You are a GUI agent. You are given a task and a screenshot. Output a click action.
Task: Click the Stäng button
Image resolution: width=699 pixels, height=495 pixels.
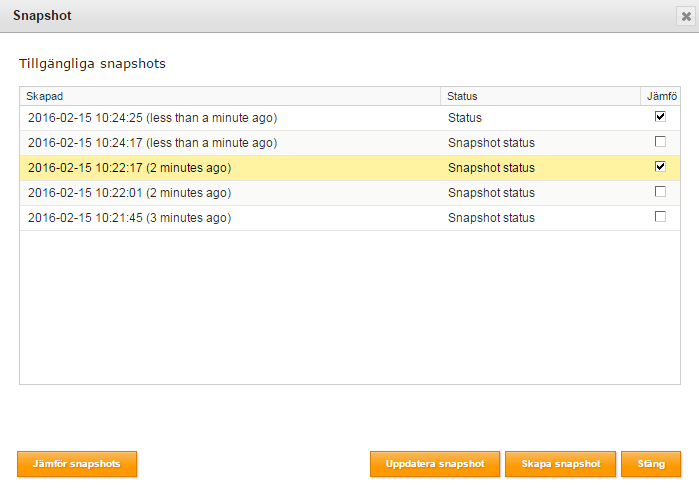[651, 464]
